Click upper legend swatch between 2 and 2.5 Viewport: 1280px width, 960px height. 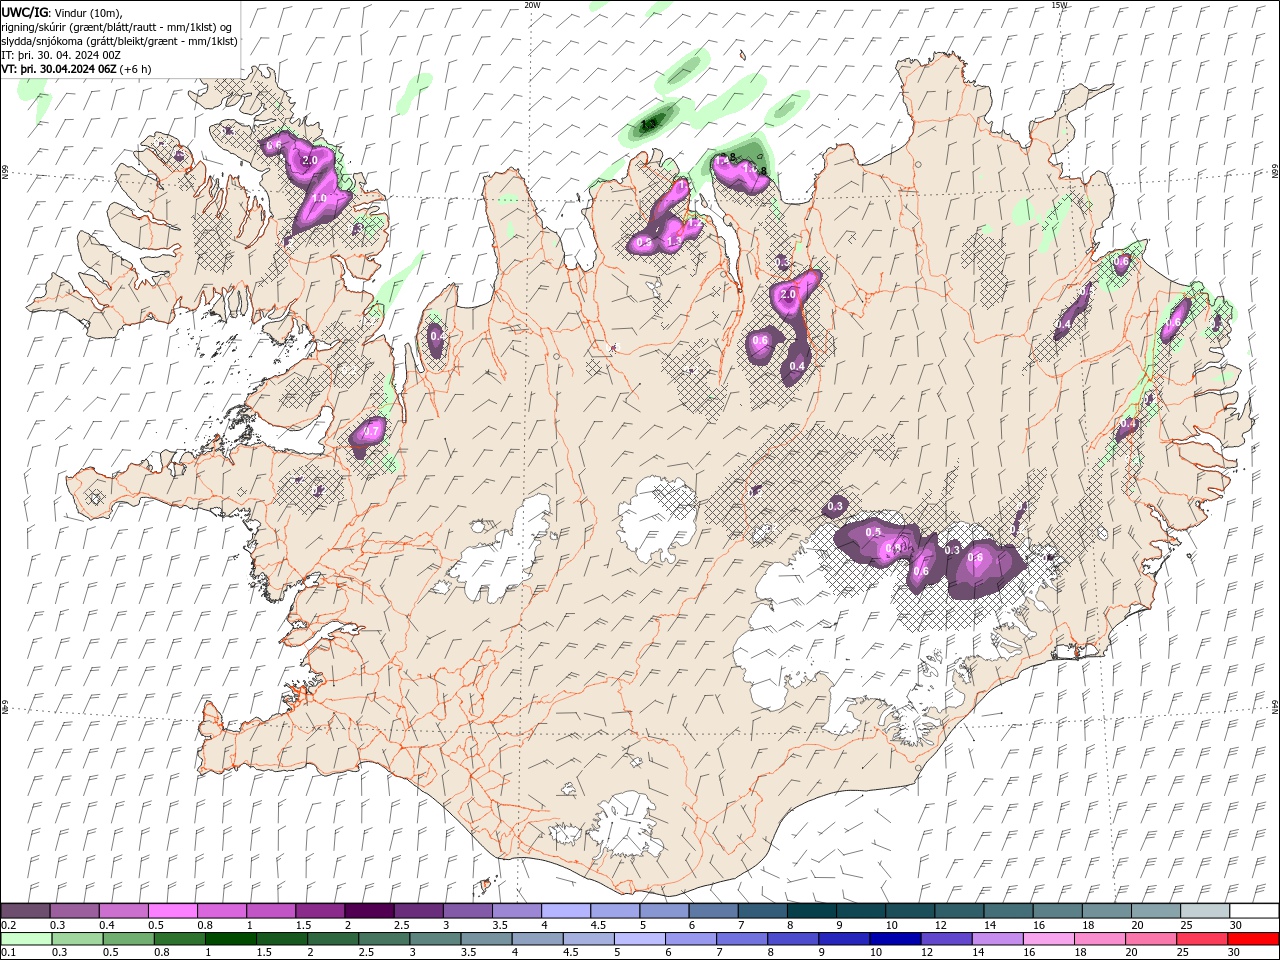369,911
